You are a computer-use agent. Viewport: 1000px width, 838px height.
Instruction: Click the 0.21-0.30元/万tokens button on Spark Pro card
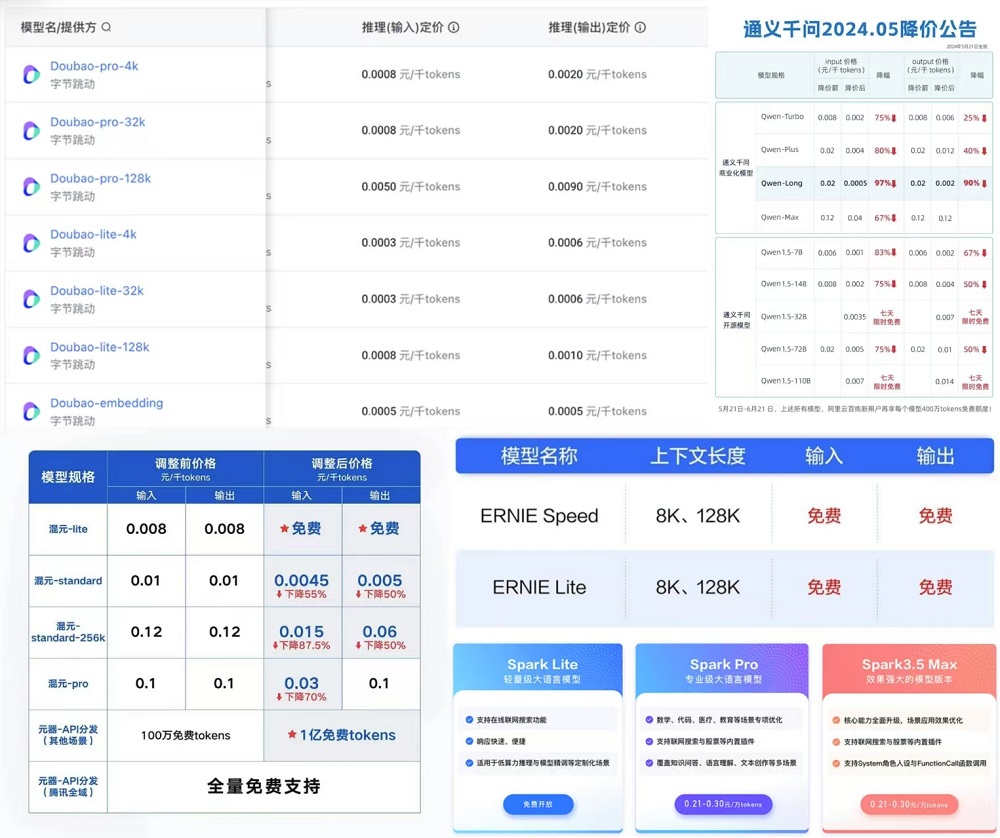pos(722,805)
